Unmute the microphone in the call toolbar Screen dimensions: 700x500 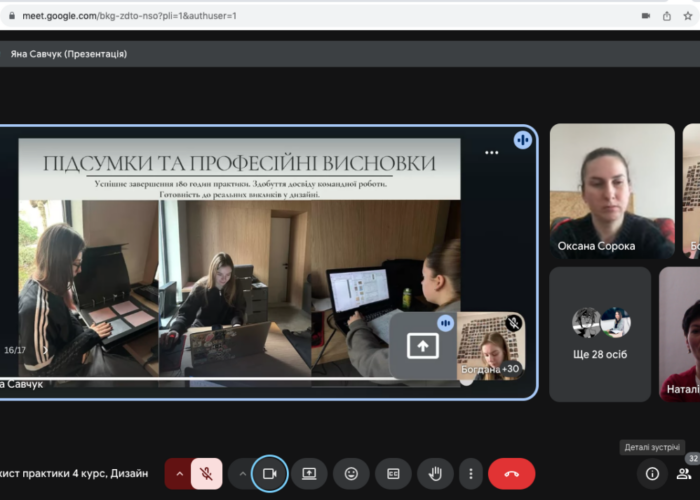pos(207,473)
